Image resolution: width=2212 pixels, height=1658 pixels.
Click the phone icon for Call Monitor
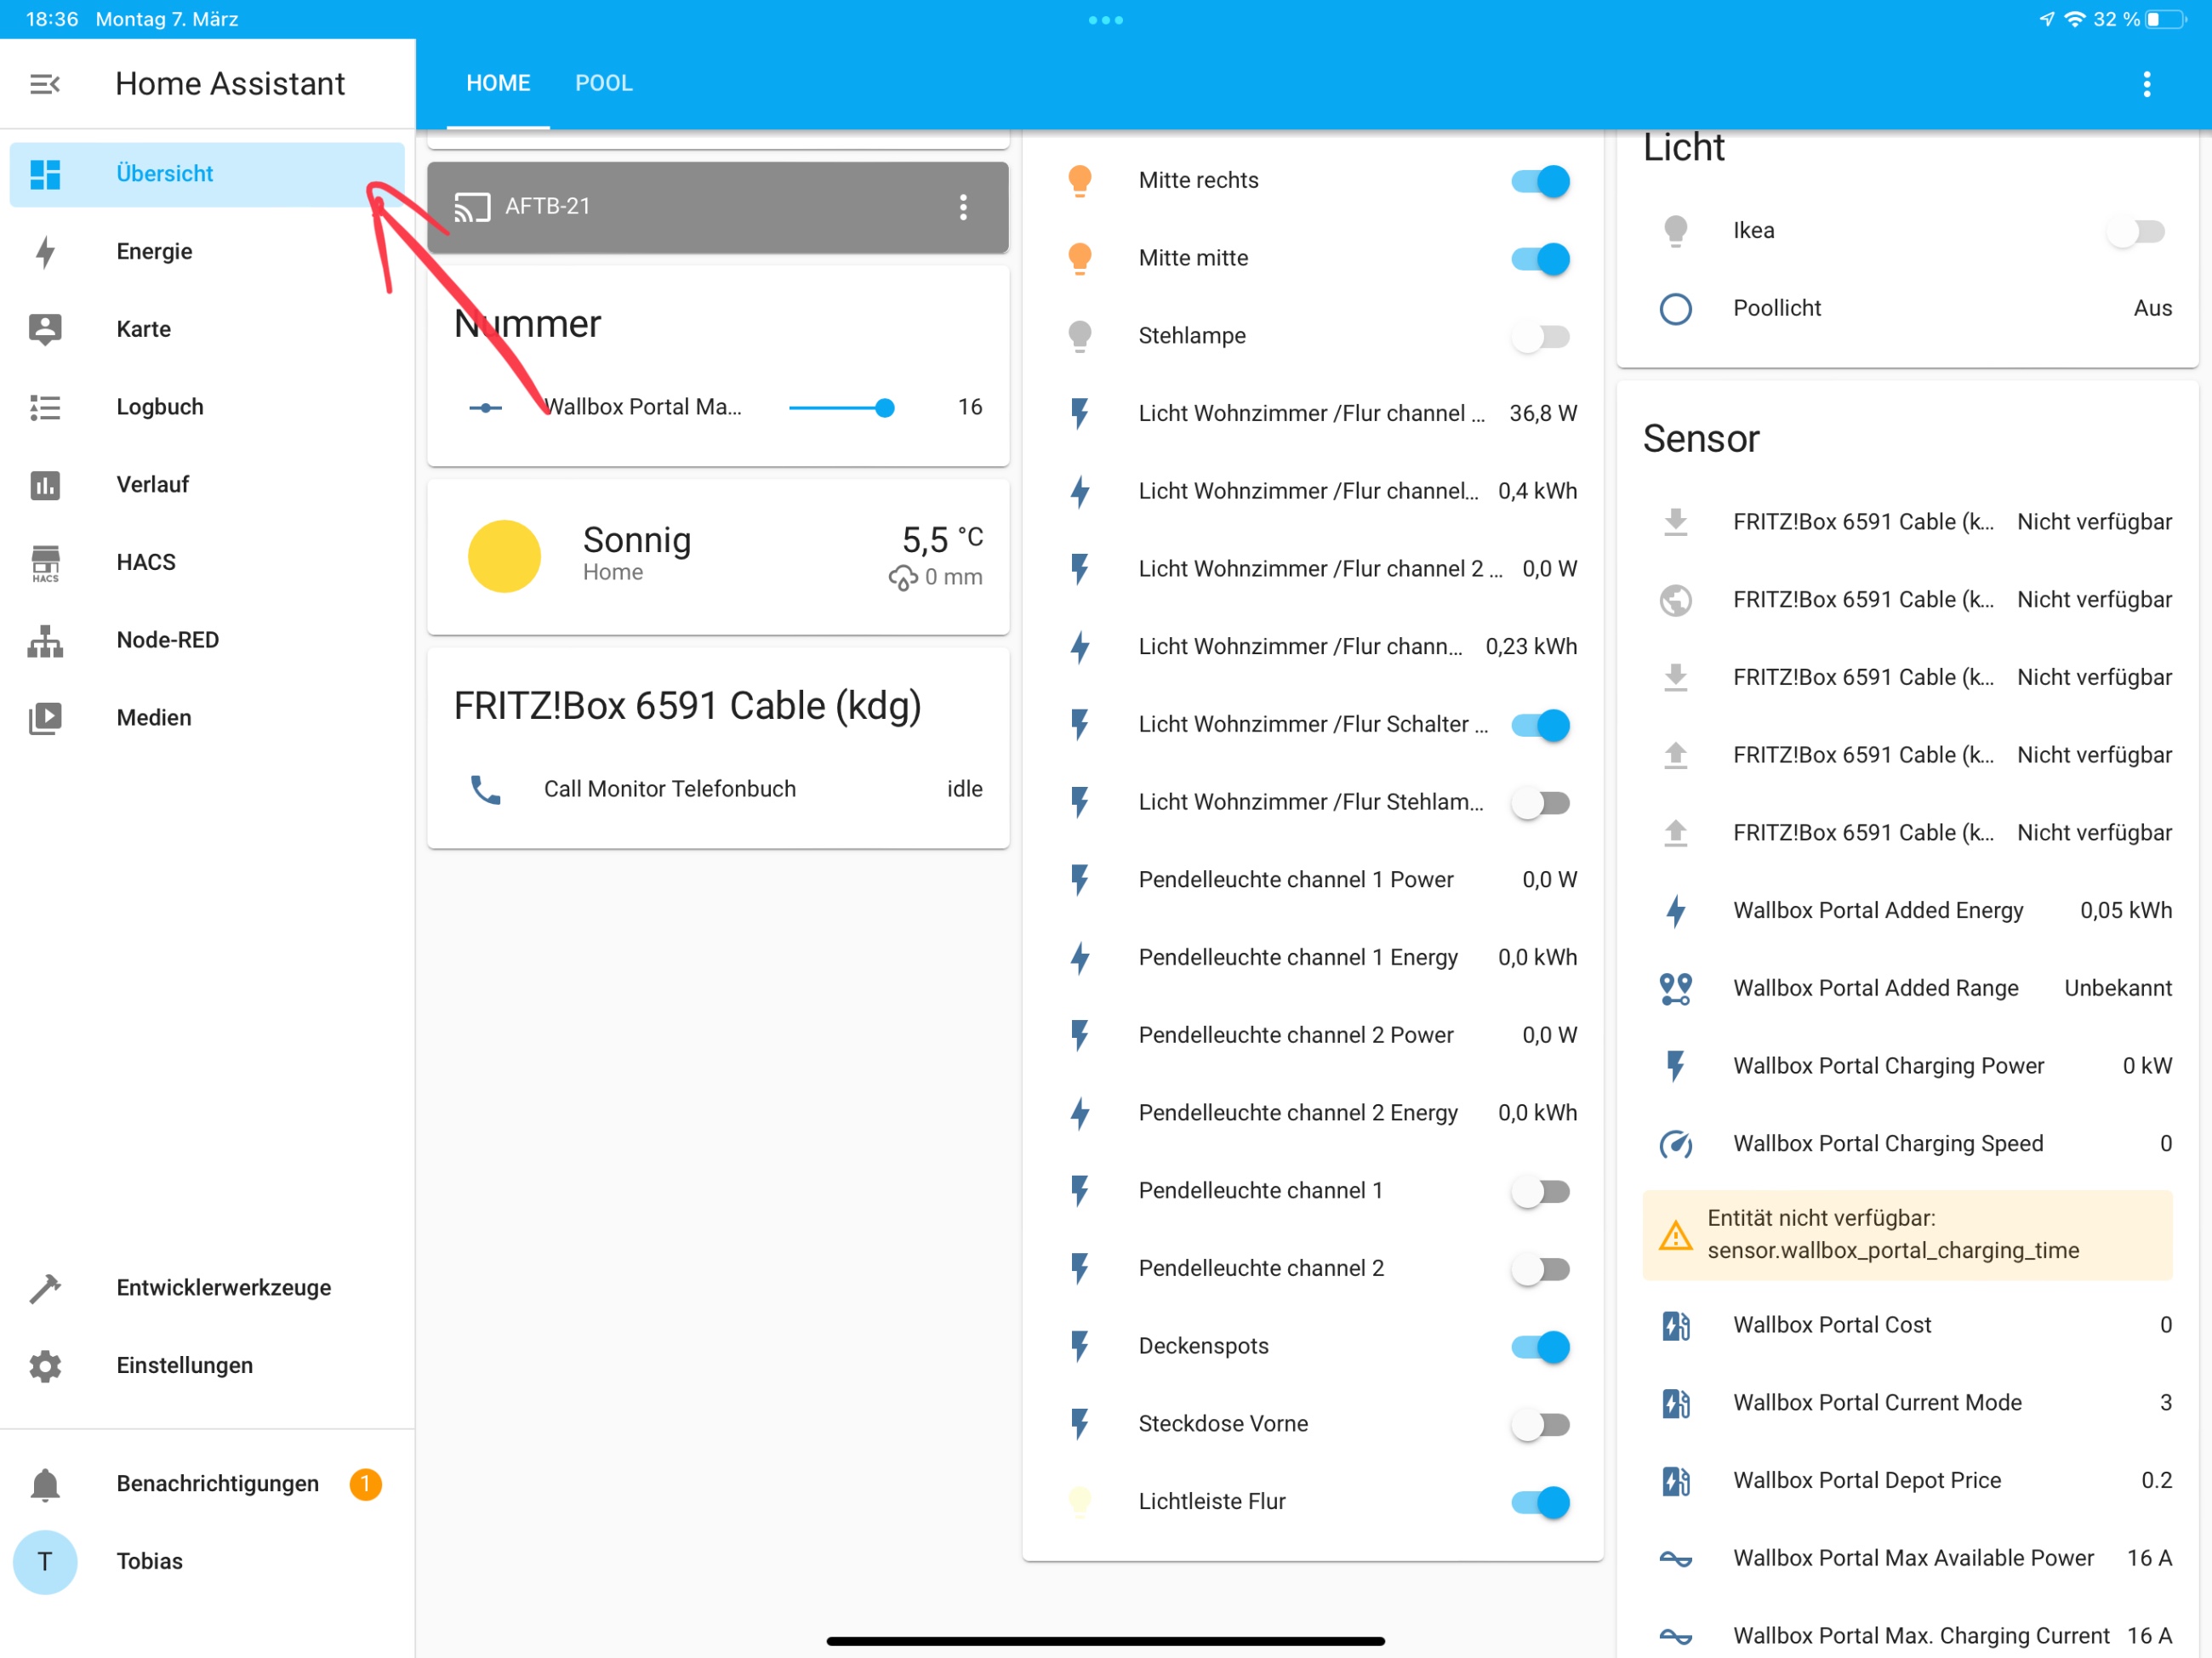(x=486, y=790)
